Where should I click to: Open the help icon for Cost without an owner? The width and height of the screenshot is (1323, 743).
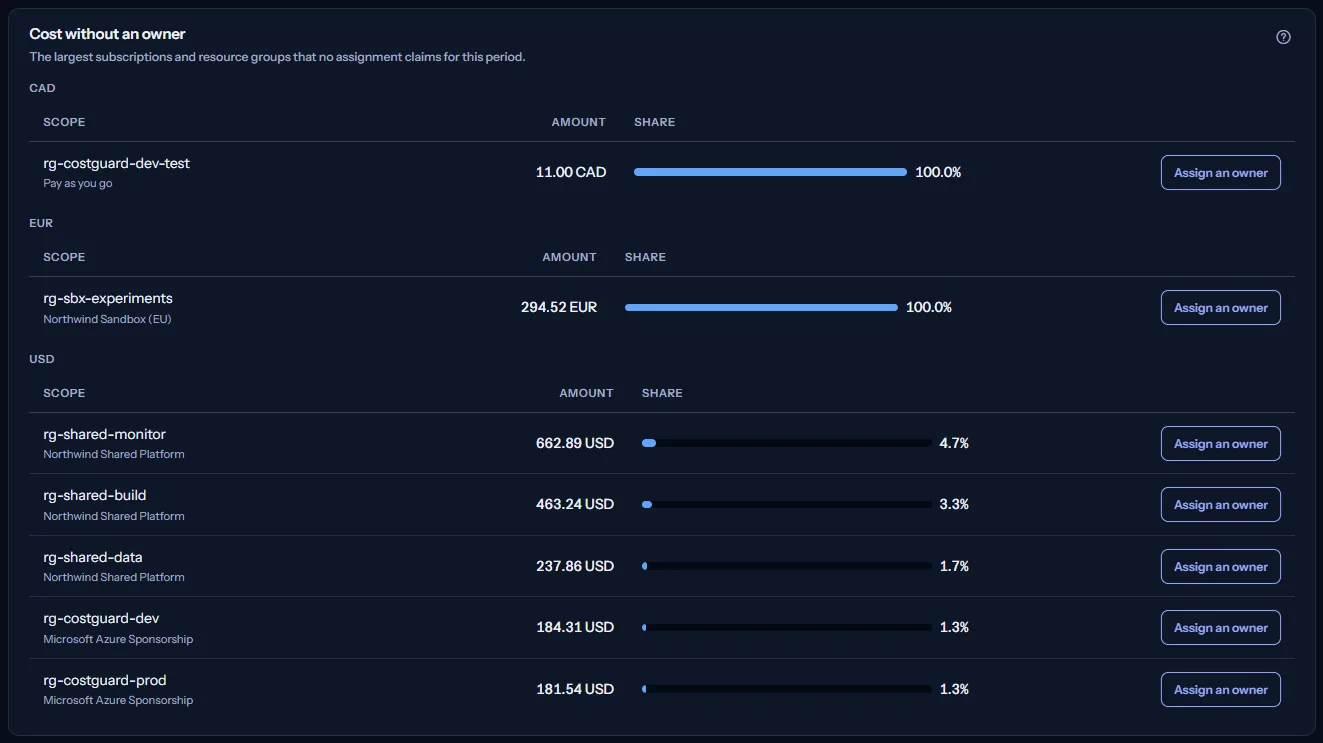click(x=1284, y=37)
